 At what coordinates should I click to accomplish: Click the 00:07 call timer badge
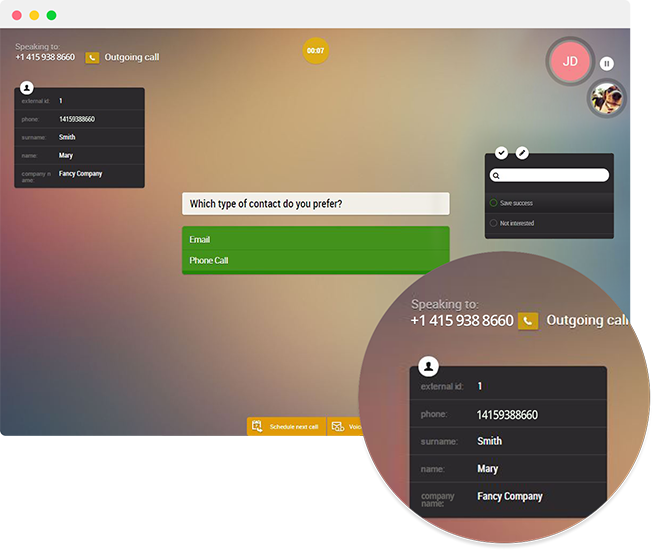point(315,50)
